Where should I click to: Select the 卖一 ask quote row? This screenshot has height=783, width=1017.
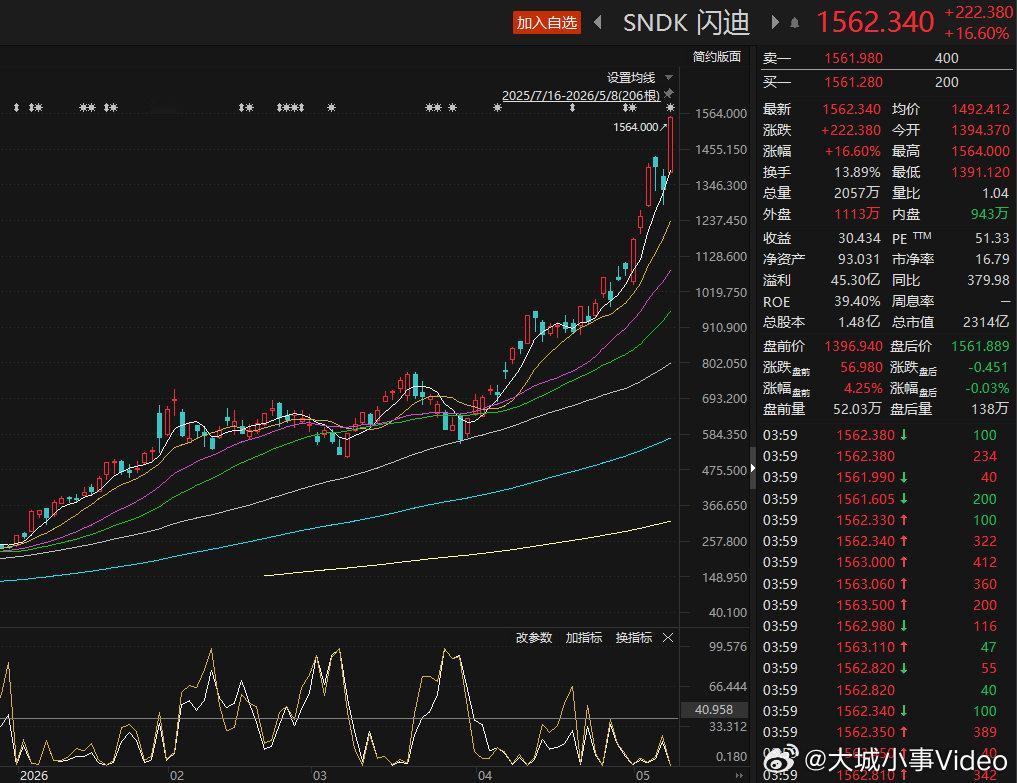click(x=887, y=58)
